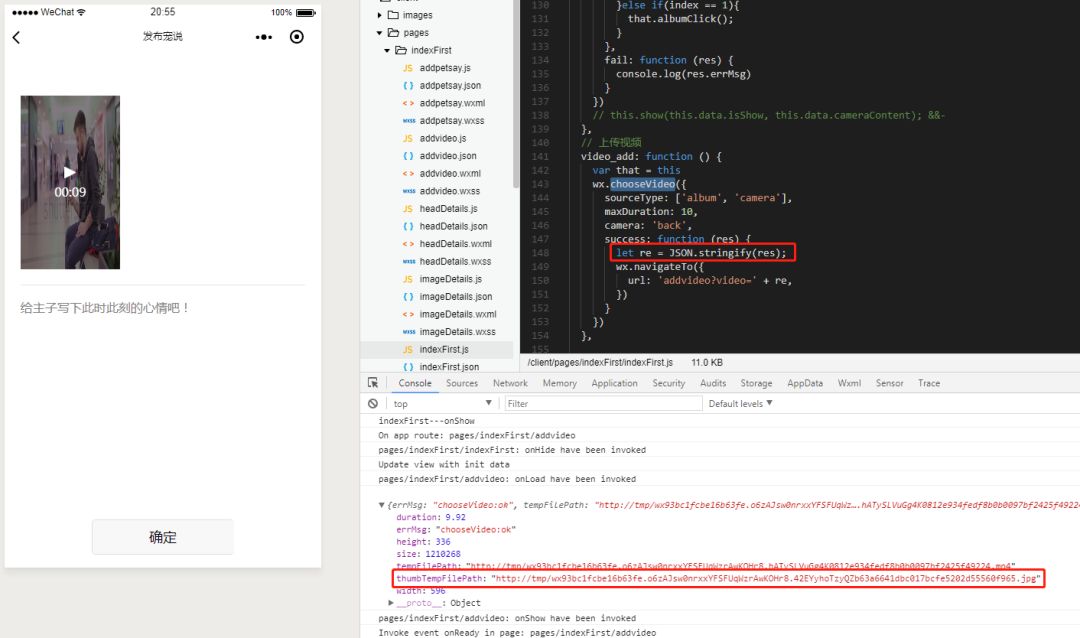Image resolution: width=1080 pixels, height=638 pixels.
Task: Switch to the Console tab
Action: (x=415, y=383)
